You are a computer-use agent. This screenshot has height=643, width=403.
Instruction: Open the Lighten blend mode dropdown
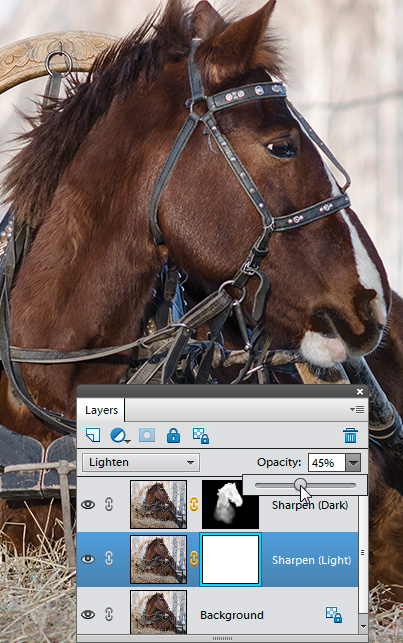pyautogui.click(x=141, y=463)
